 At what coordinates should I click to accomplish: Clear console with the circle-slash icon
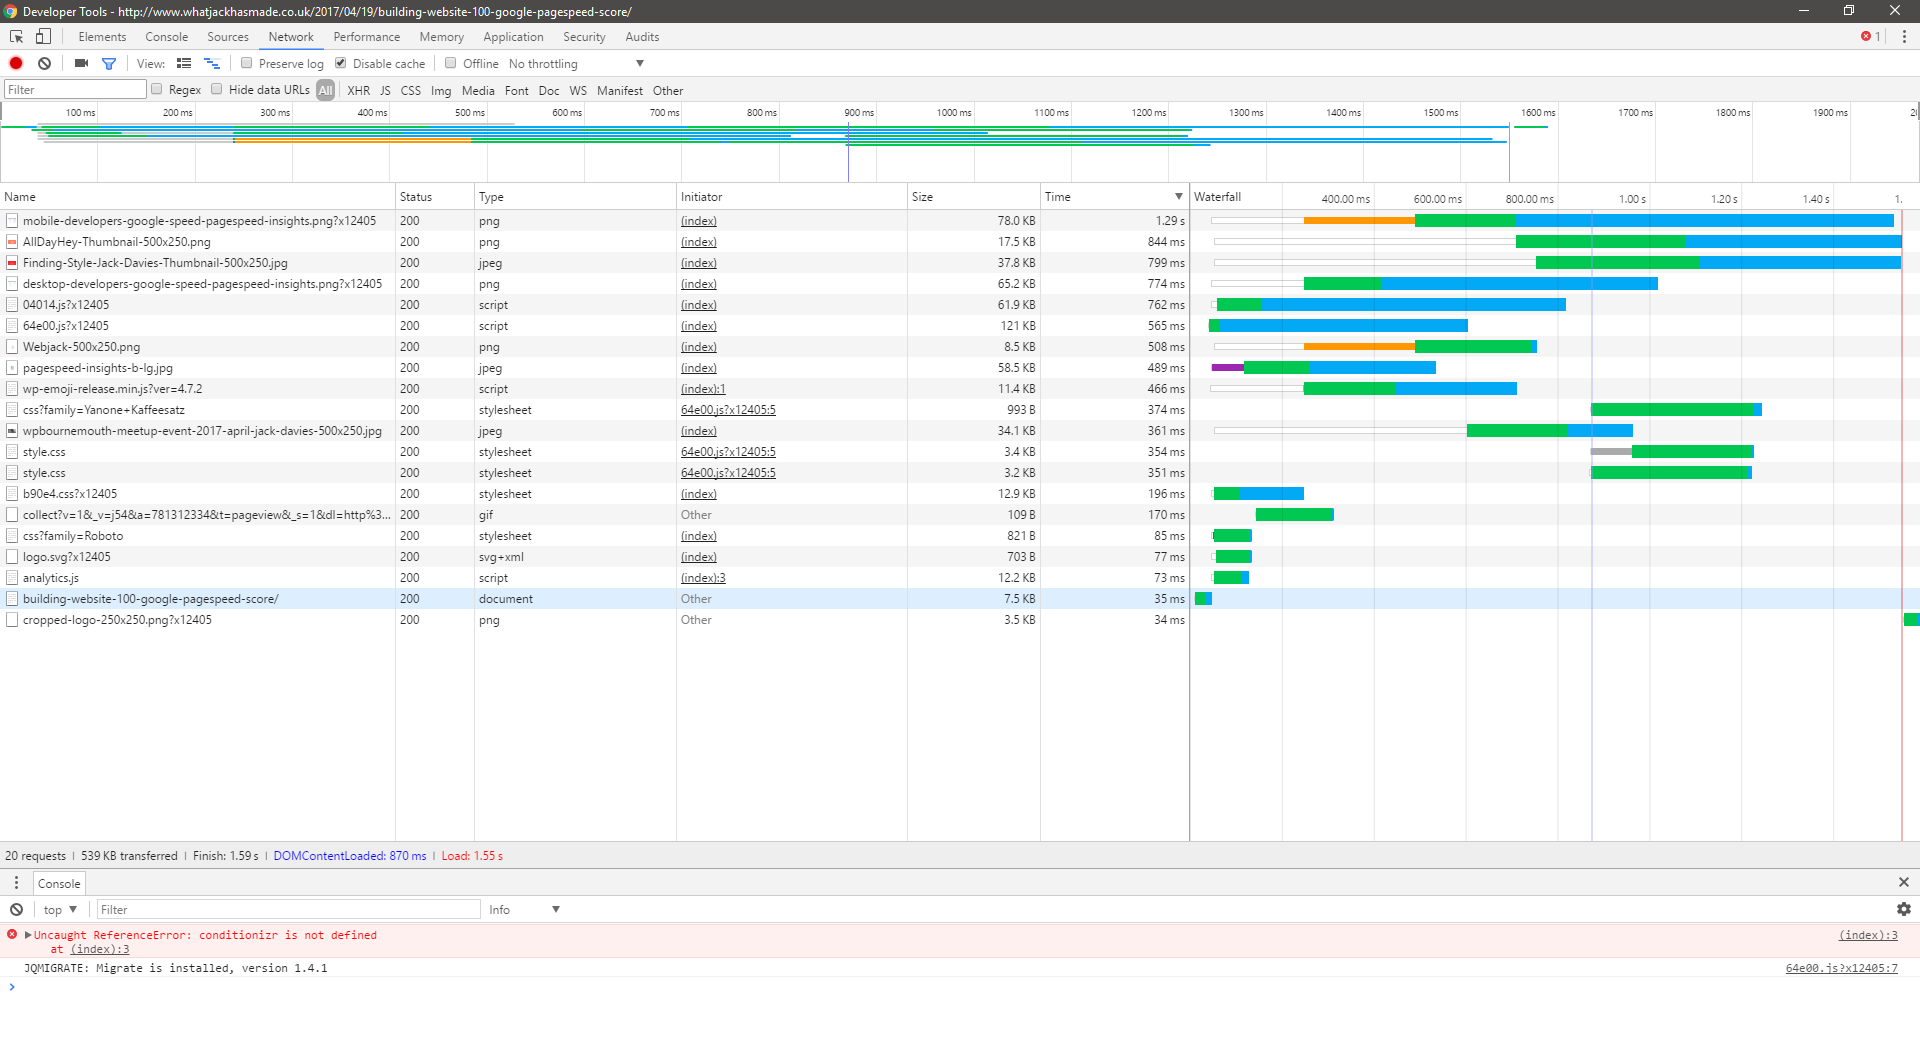point(17,909)
